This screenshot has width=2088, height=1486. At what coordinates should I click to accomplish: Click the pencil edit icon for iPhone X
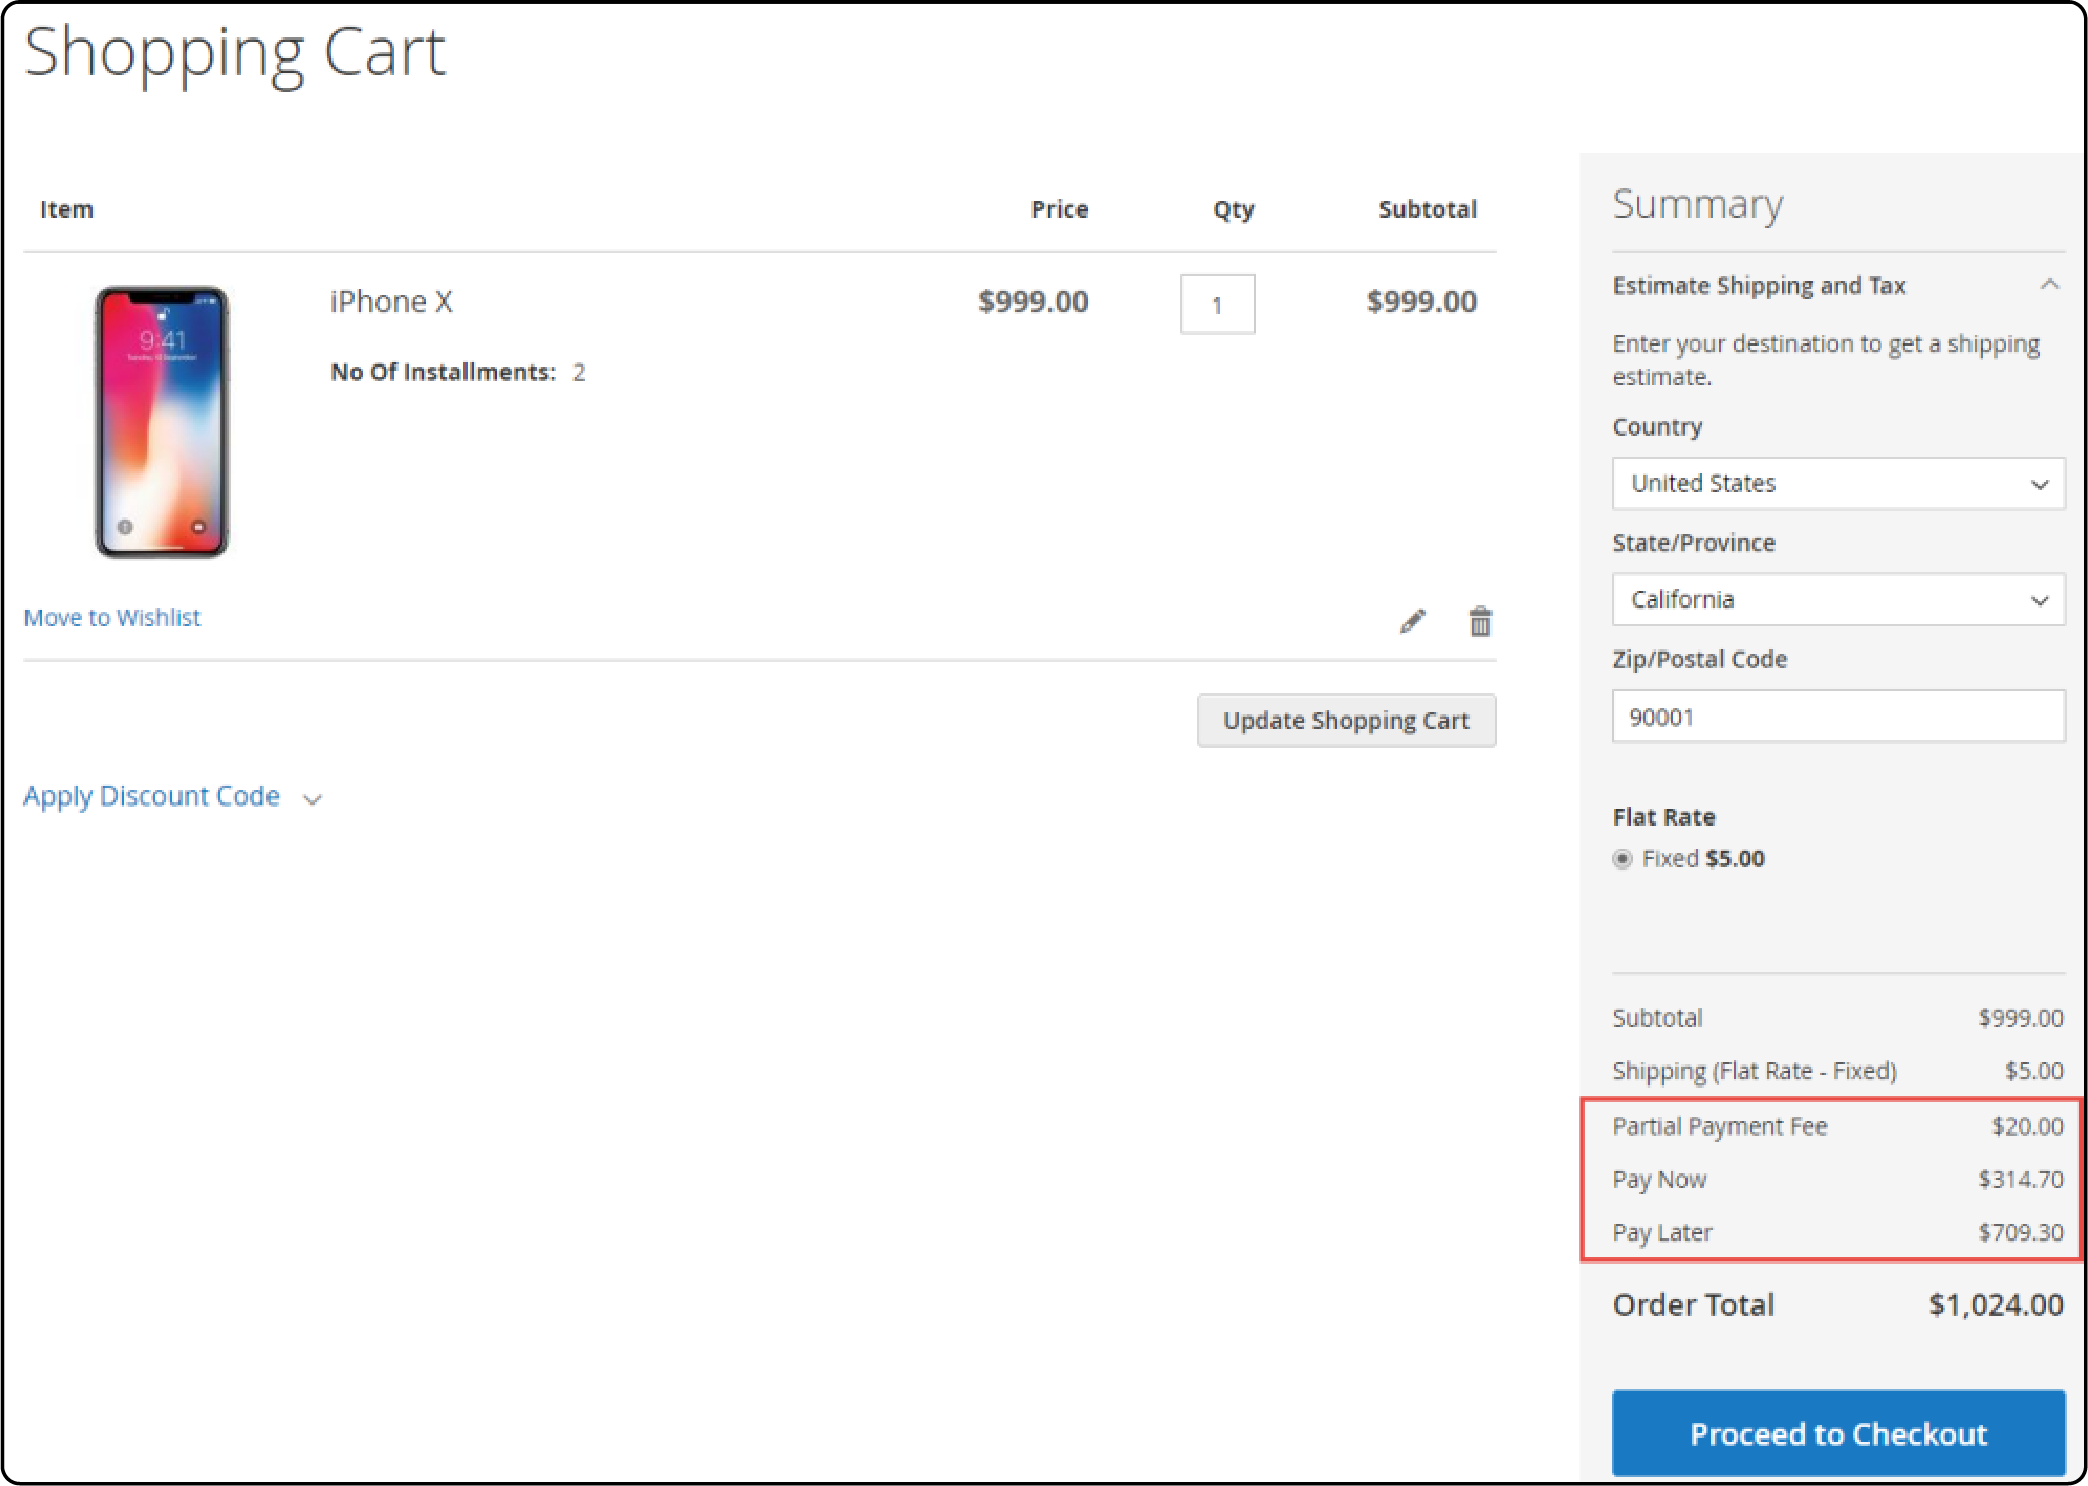1412,621
